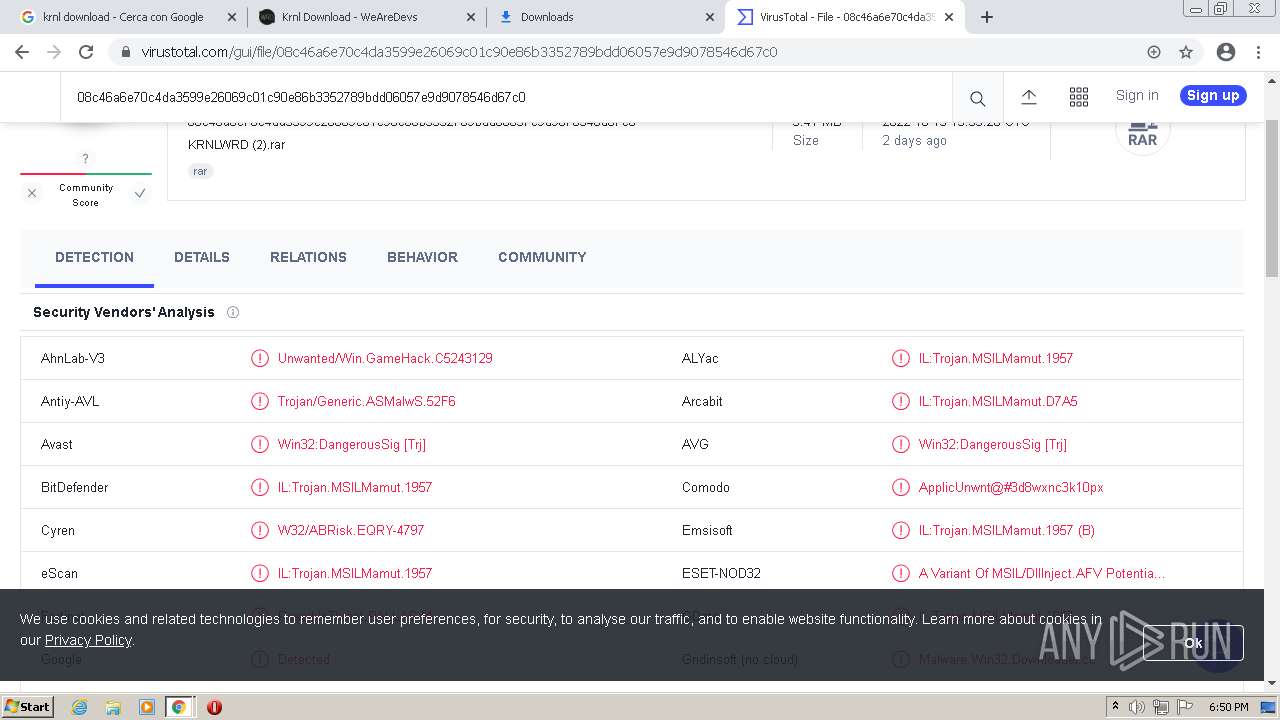Accept cookies with the Ok button
1280x720 pixels.
pyautogui.click(x=1193, y=643)
